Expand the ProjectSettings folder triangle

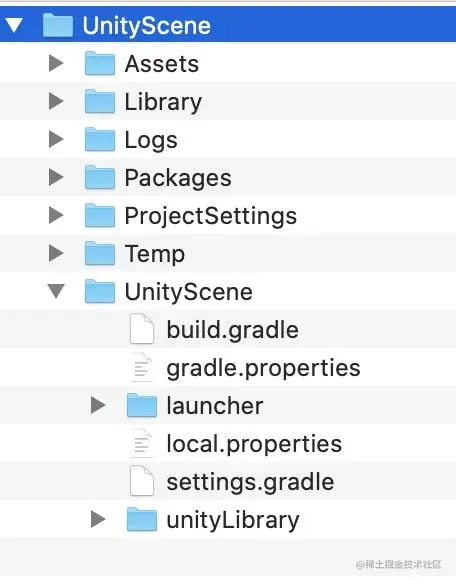pos(56,215)
